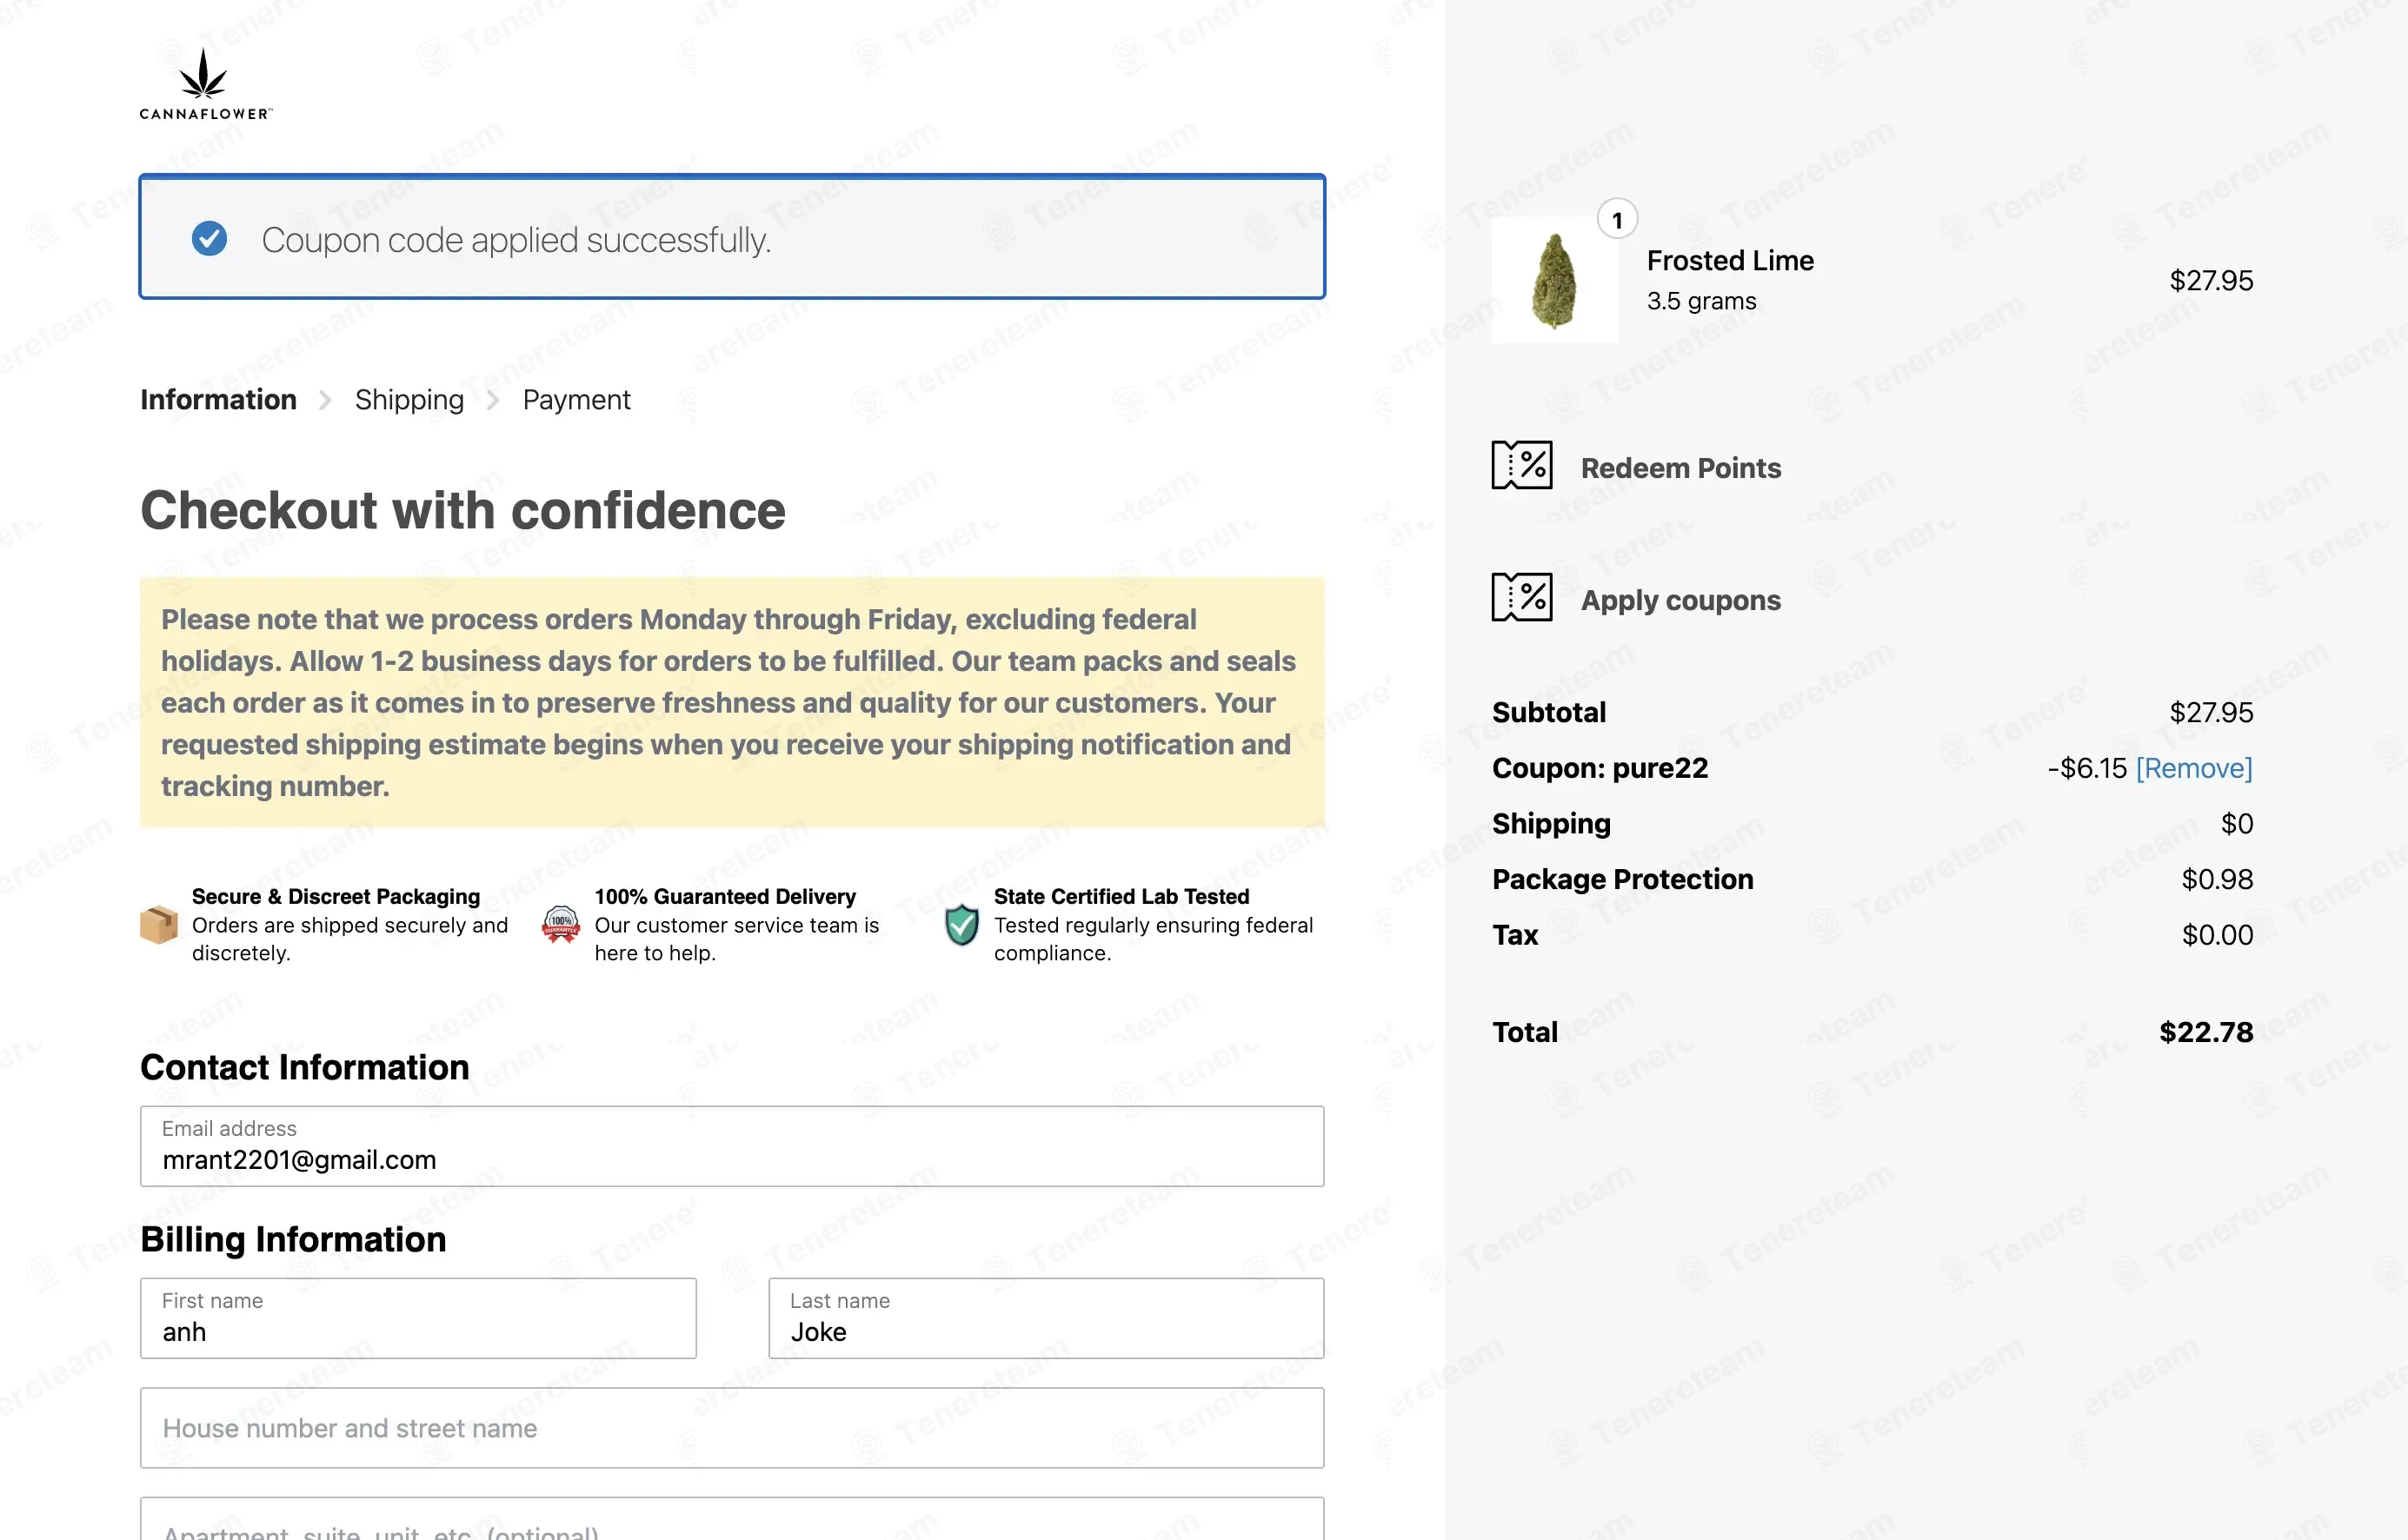
Task: Click the blue checkmark success icon
Action: pyautogui.click(x=209, y=238)
